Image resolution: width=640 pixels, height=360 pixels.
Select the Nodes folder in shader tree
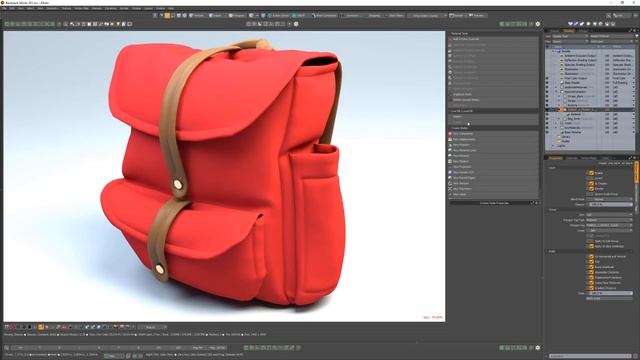click(565, 141)
